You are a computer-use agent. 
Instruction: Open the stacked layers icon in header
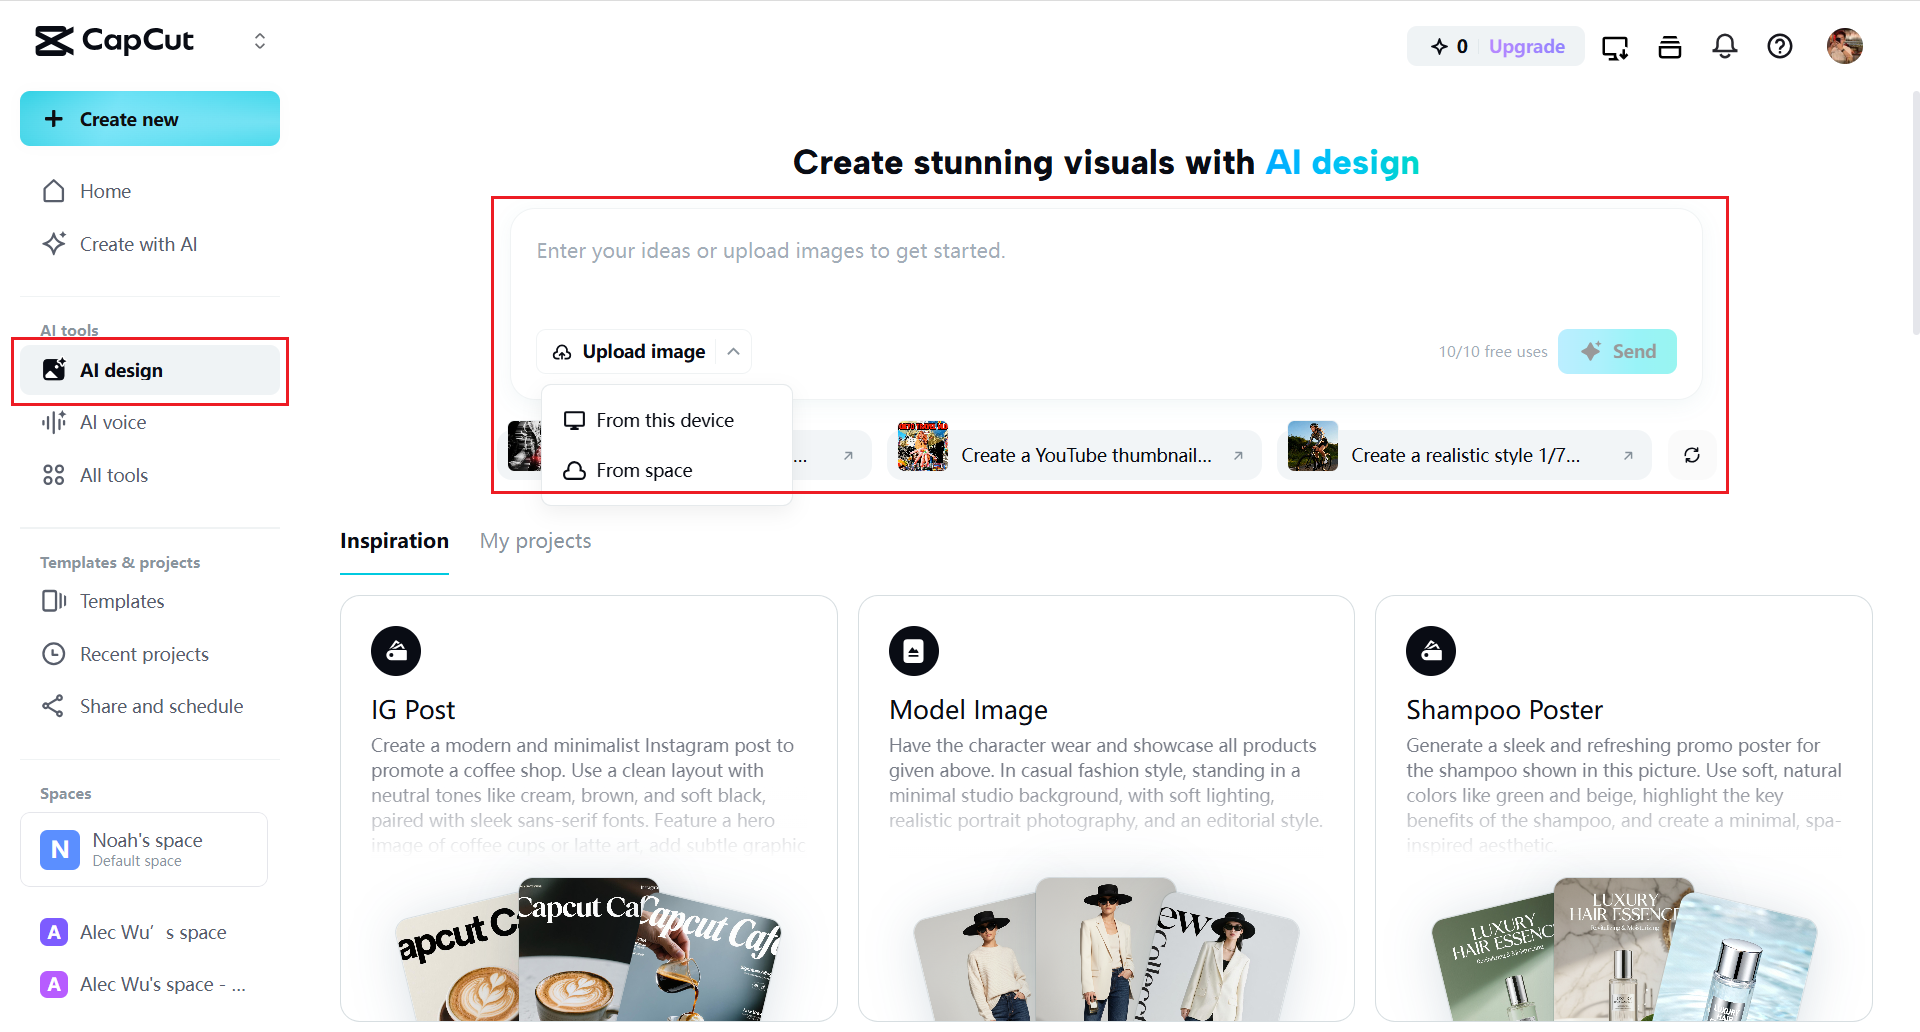(x=1669, y=47)
